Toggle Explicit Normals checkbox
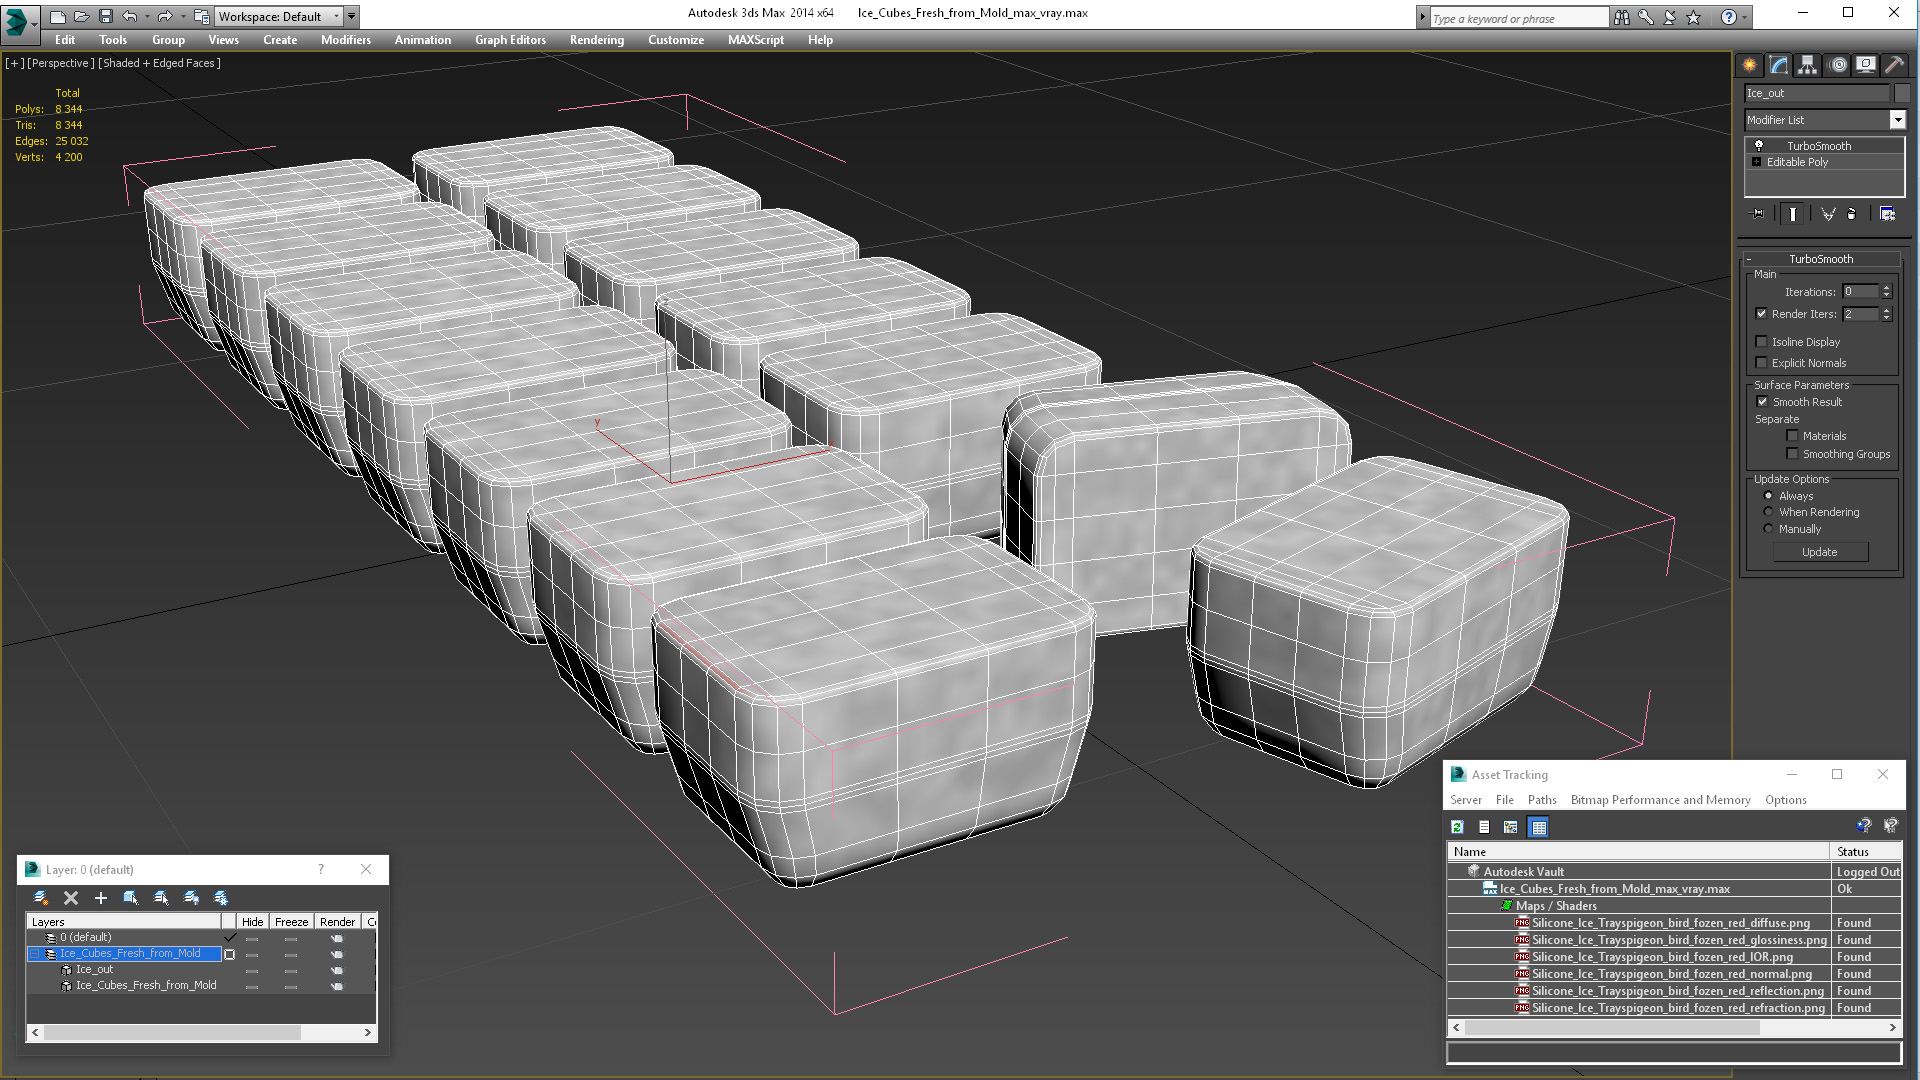 [x=1760, y=363]
